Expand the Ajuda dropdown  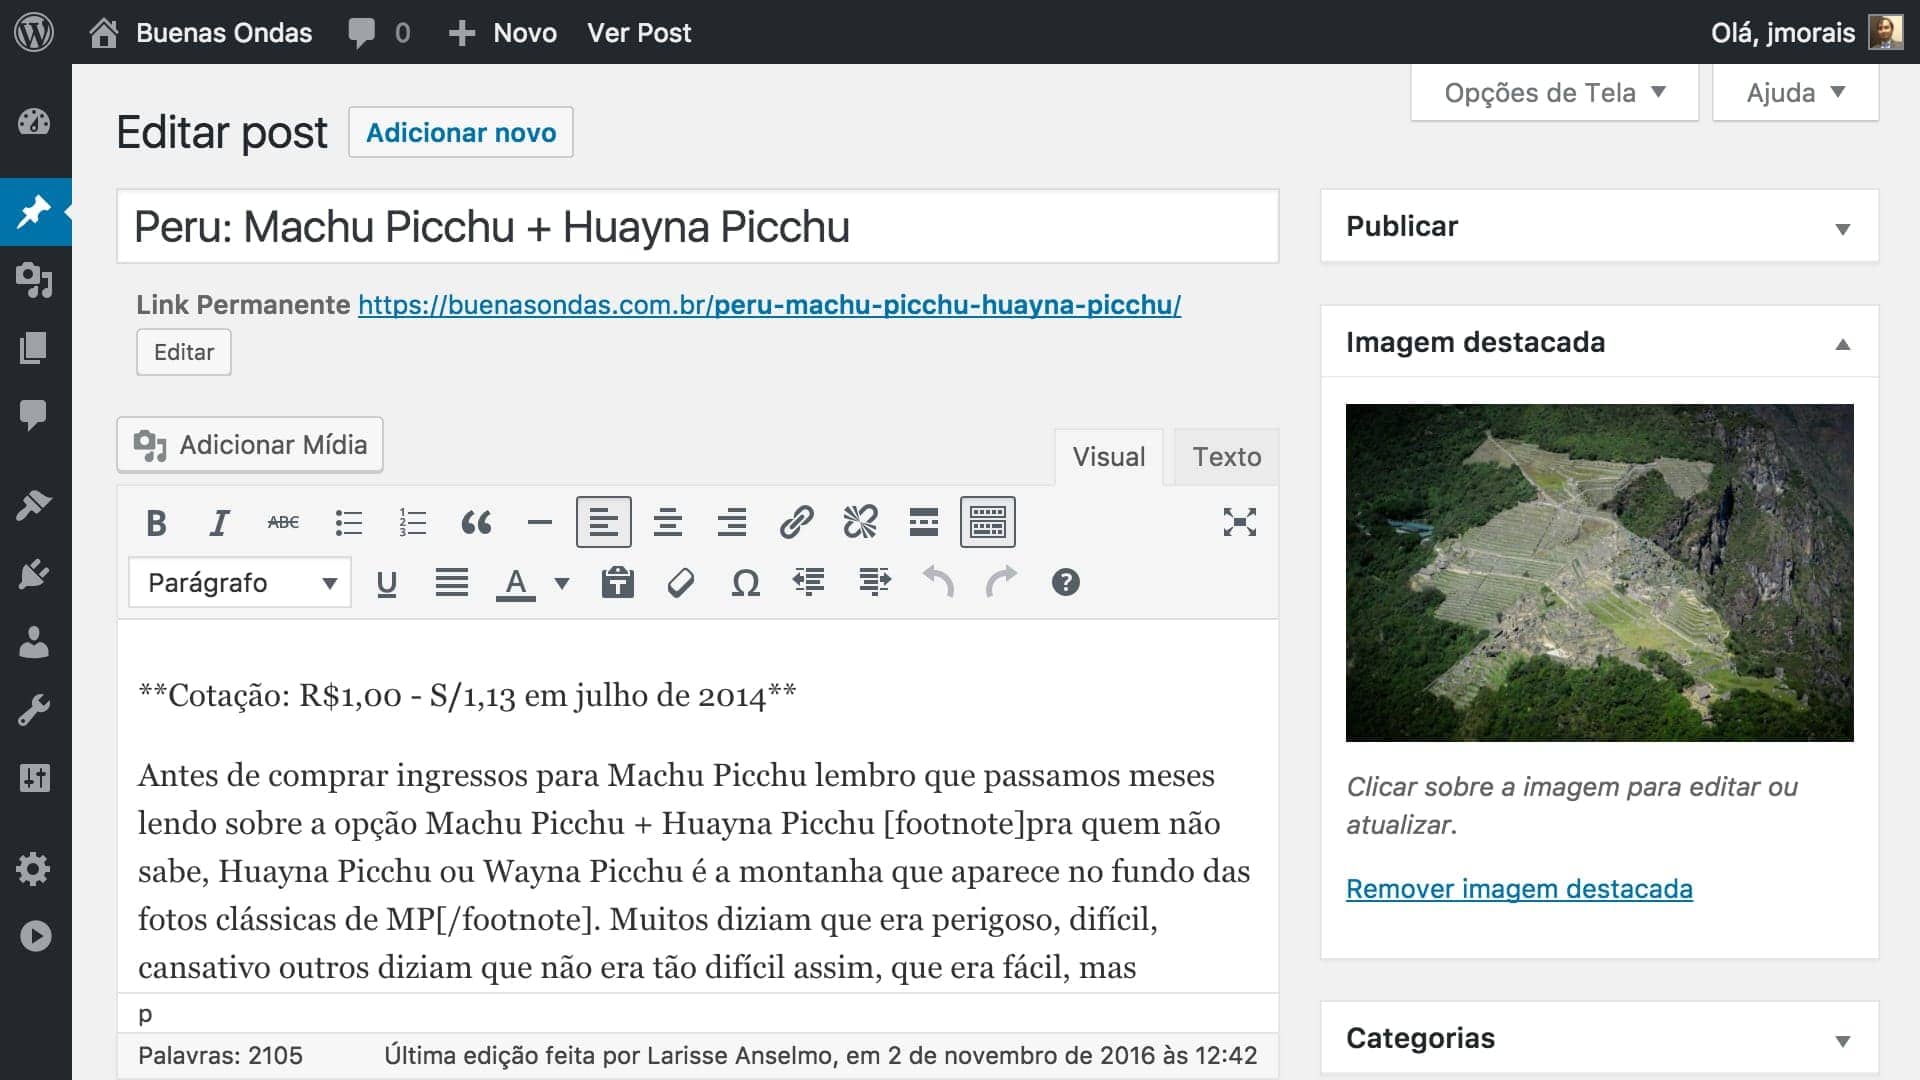pos(1795,93)
